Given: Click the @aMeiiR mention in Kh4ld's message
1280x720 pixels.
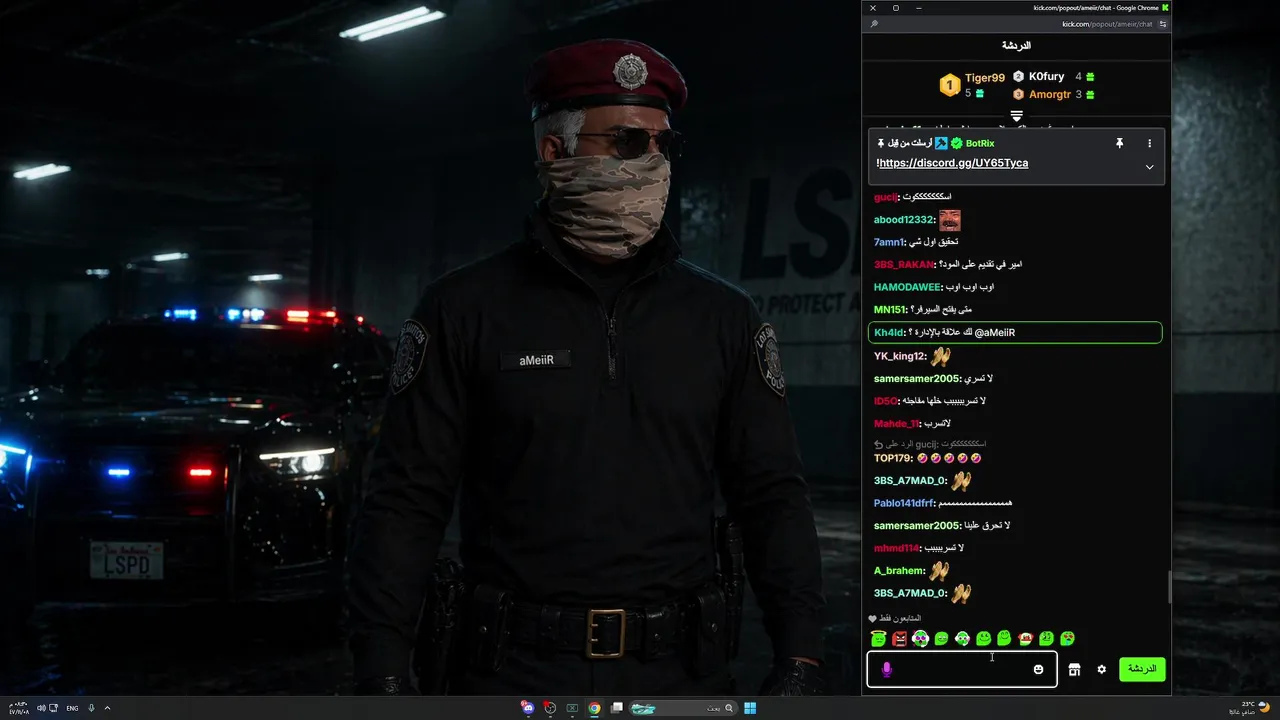Looking at the screenshot, I should (x=994, y=332).
